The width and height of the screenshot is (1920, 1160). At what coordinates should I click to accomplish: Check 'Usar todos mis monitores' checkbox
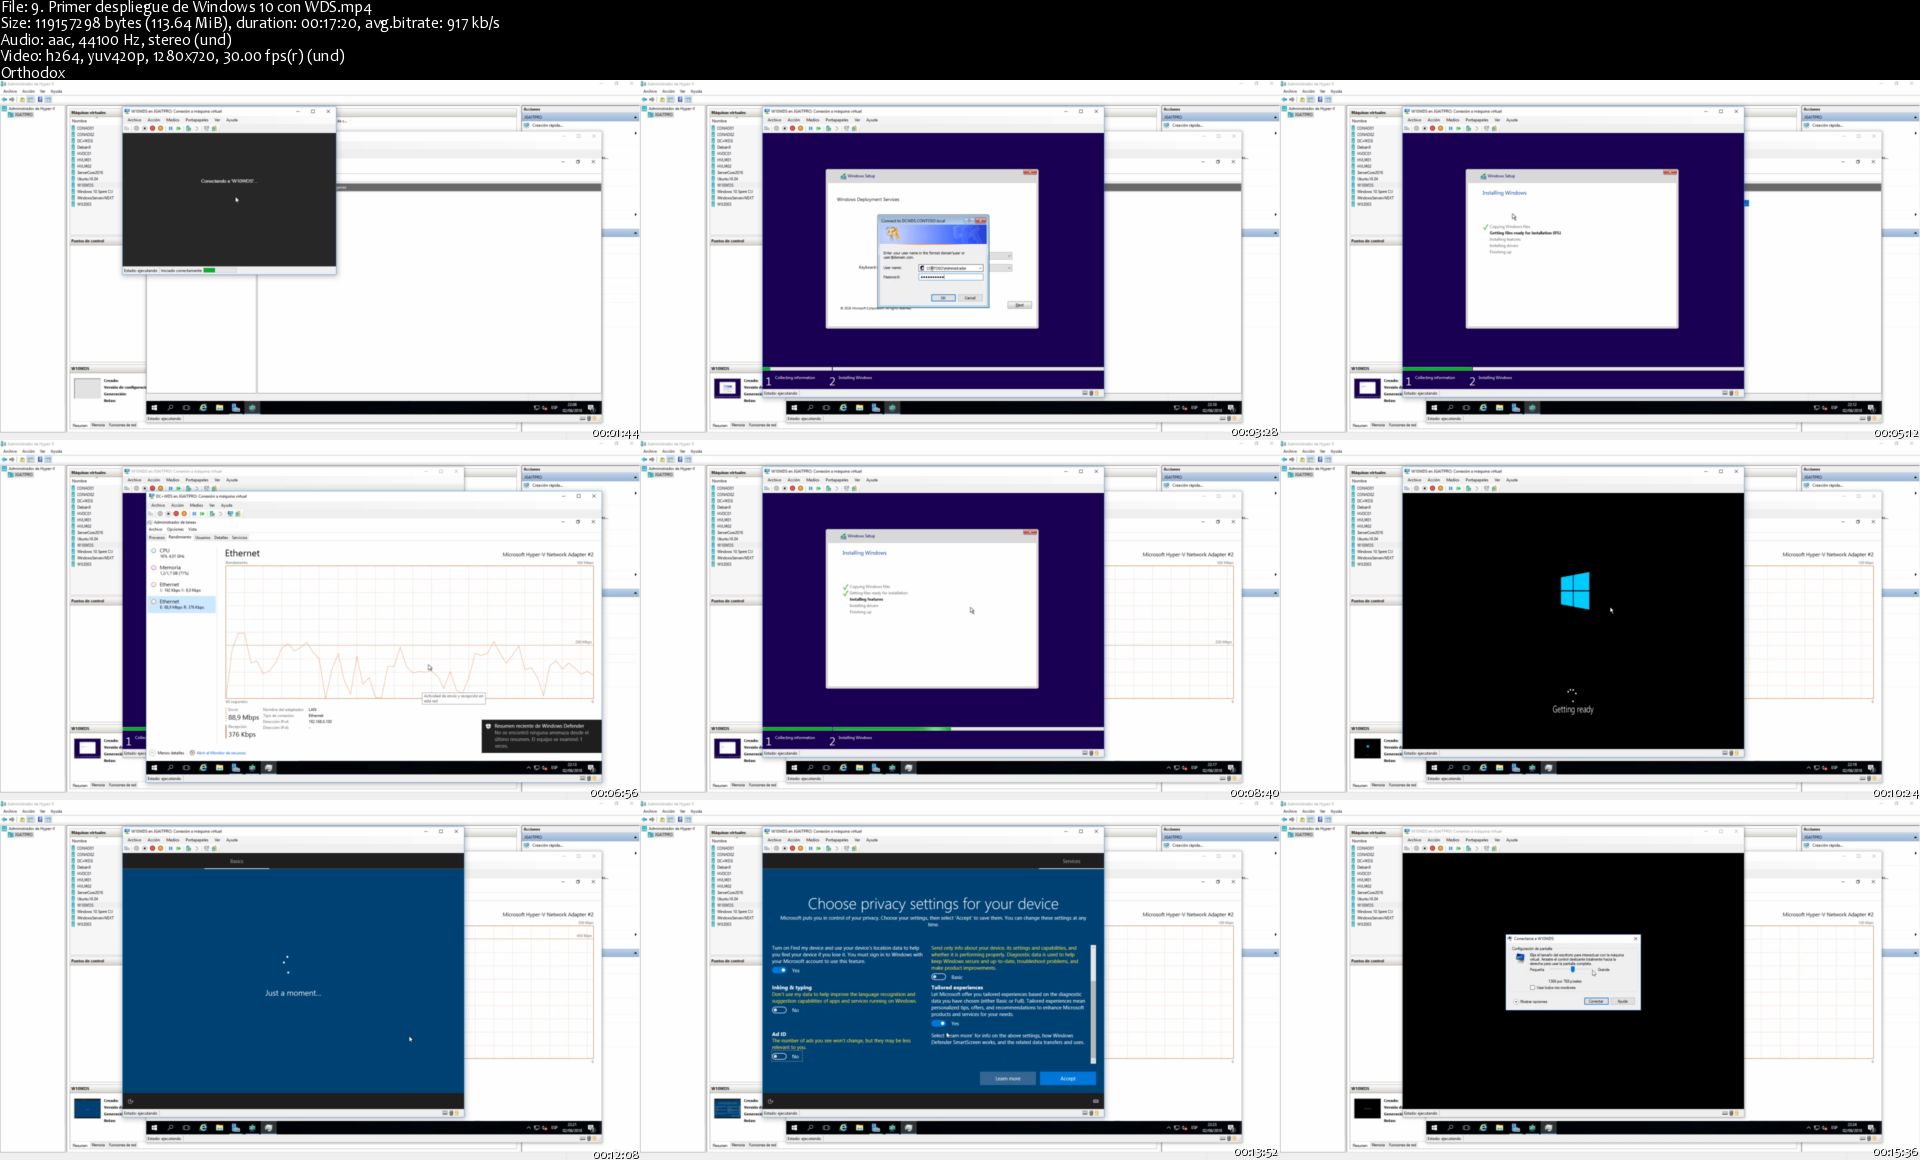1532,988
